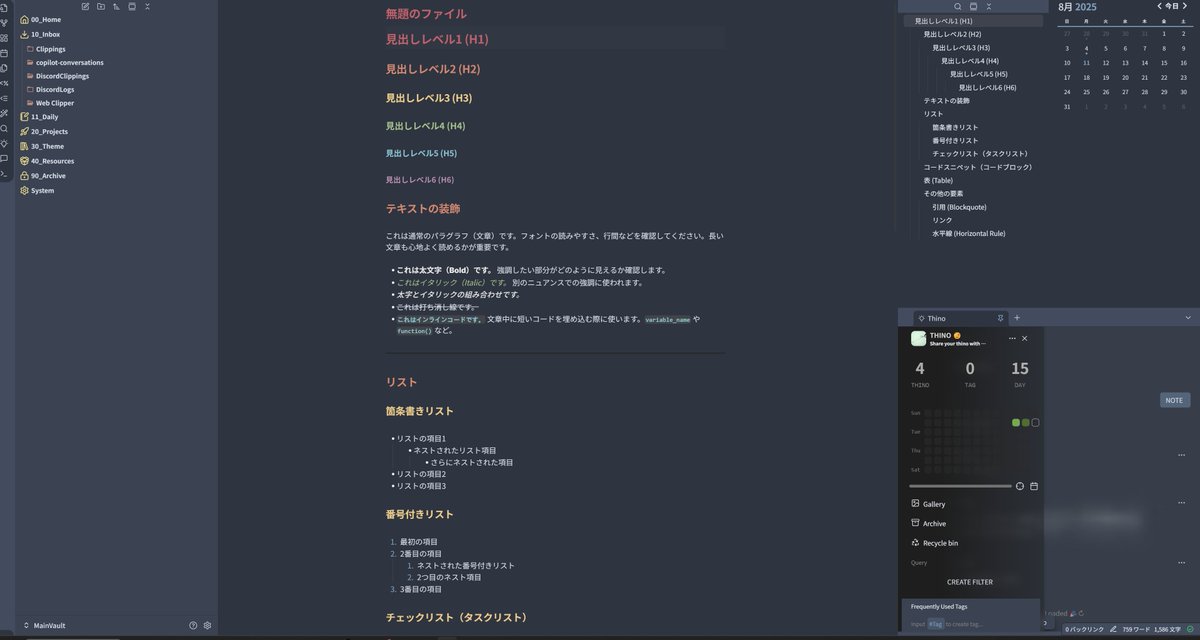
Task: Click the pencil edit mode icon in status bar
Action: (x=1113, y=629)
